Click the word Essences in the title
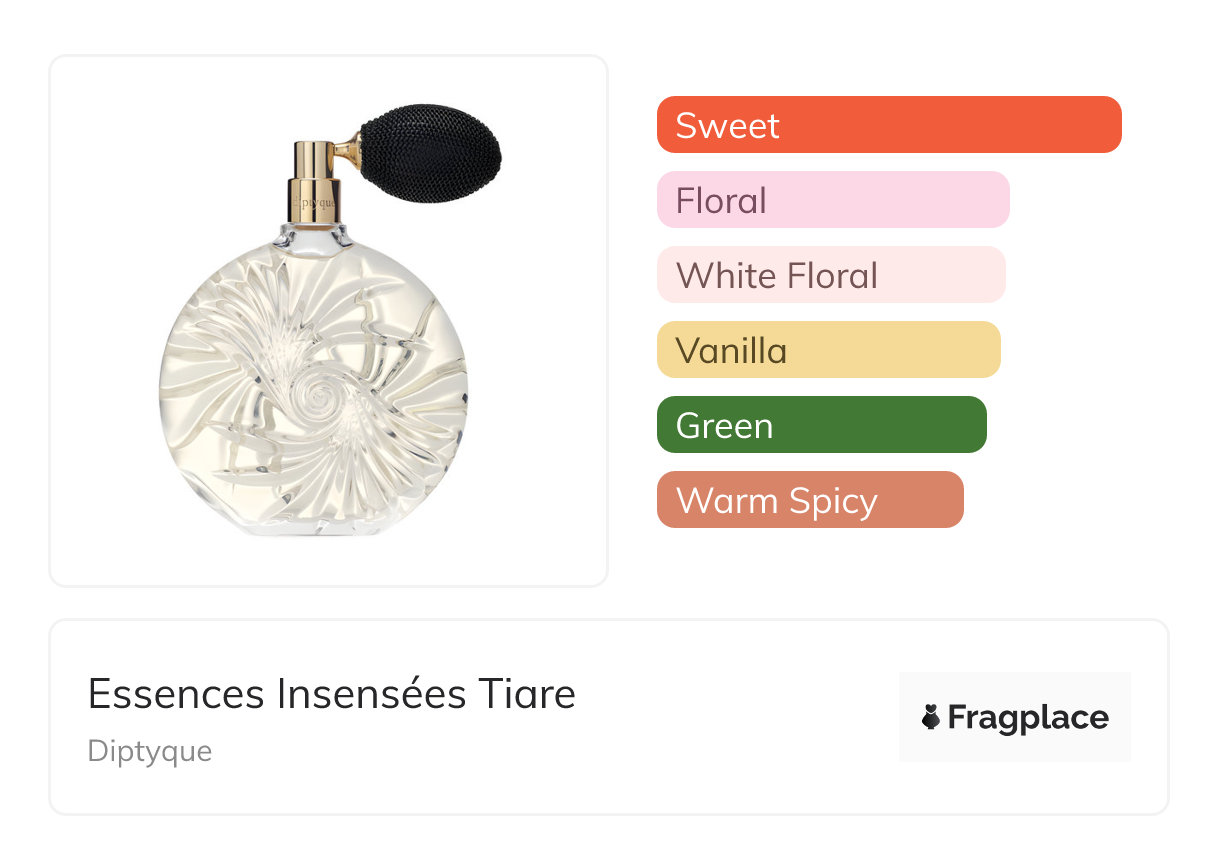 coord(177,694)
